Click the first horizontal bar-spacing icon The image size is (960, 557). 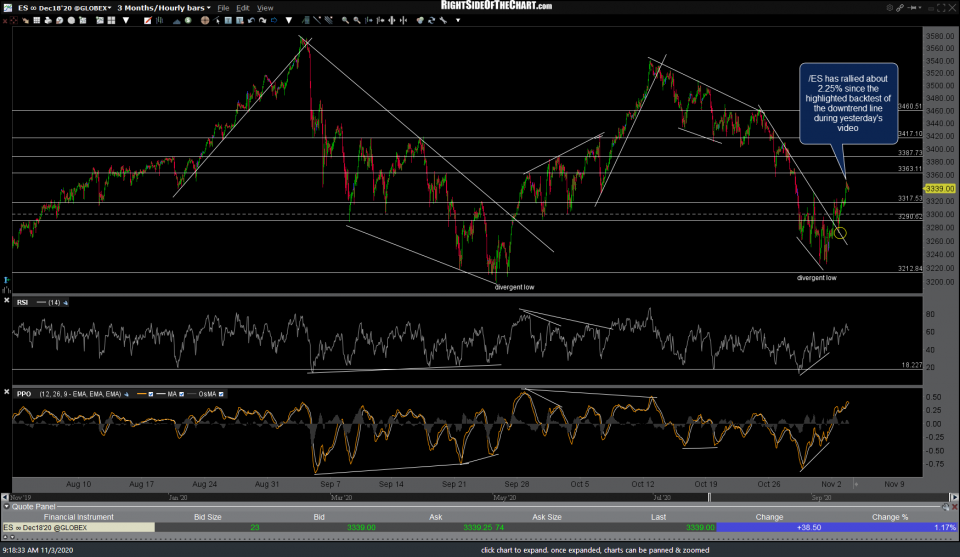(369, 20)
